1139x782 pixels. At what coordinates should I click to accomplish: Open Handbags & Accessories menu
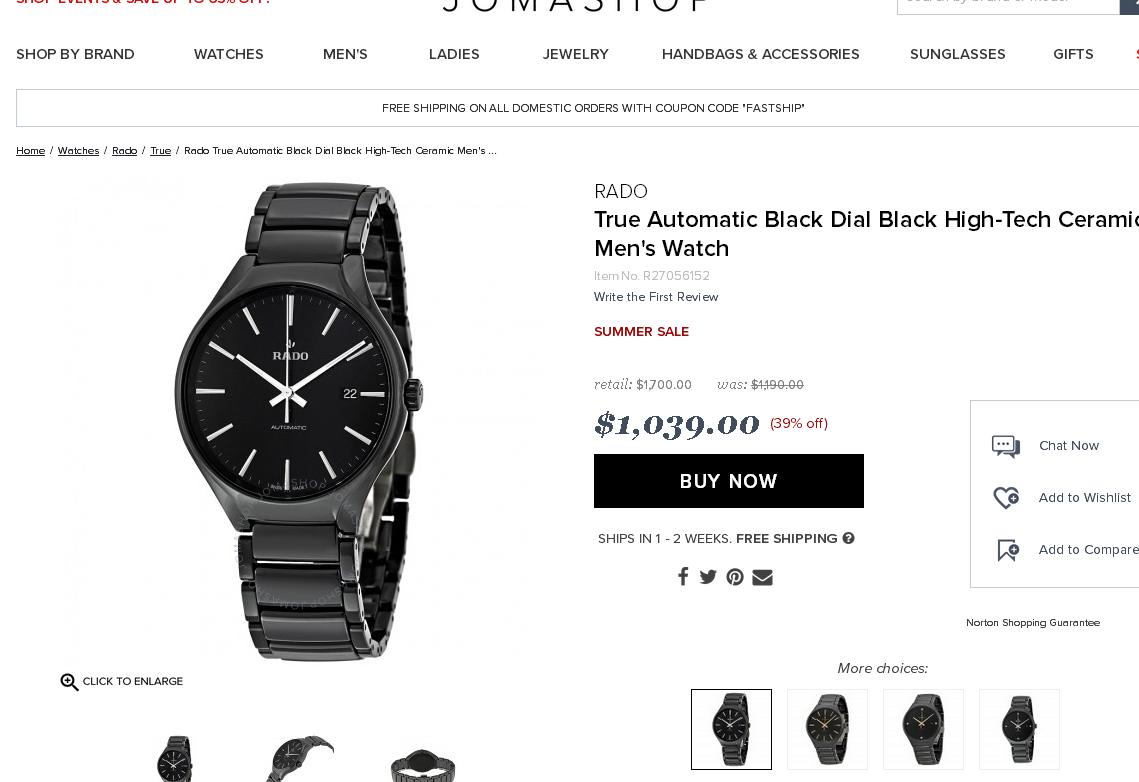pyautogui.click(x=760, y=54)
